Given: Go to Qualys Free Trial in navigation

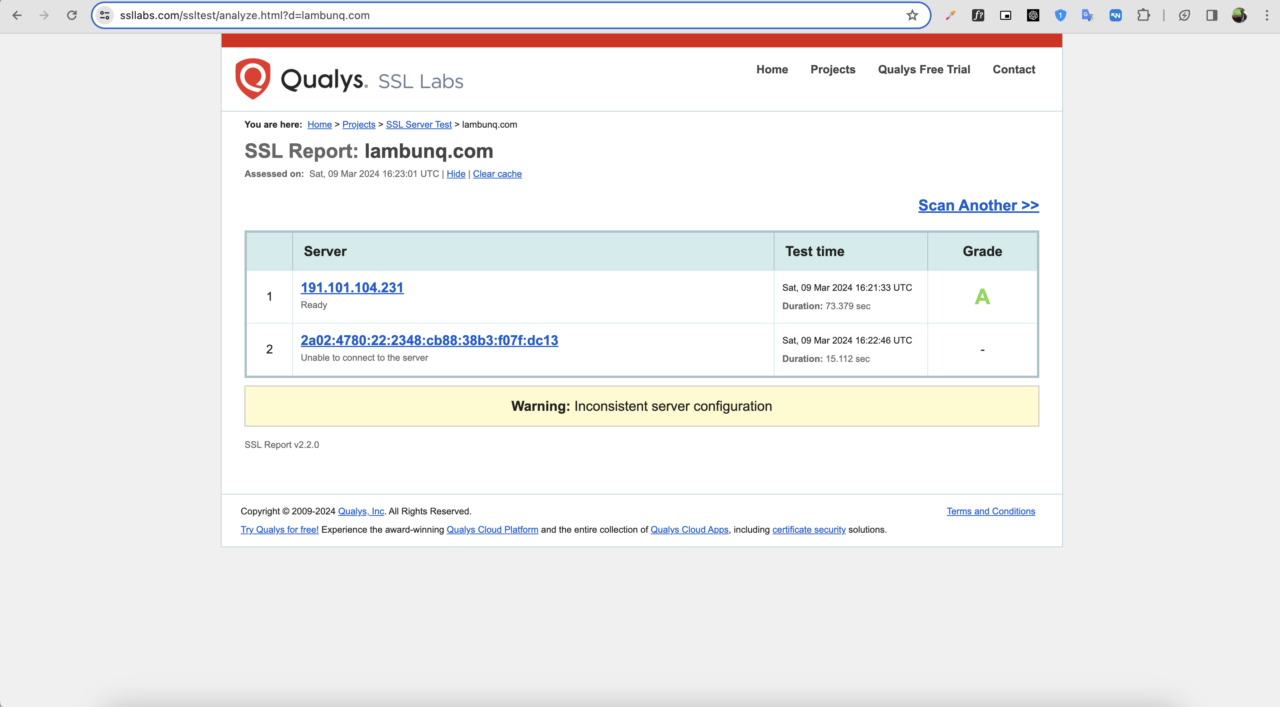Looking at the screenshot, I should click(923, 70).
